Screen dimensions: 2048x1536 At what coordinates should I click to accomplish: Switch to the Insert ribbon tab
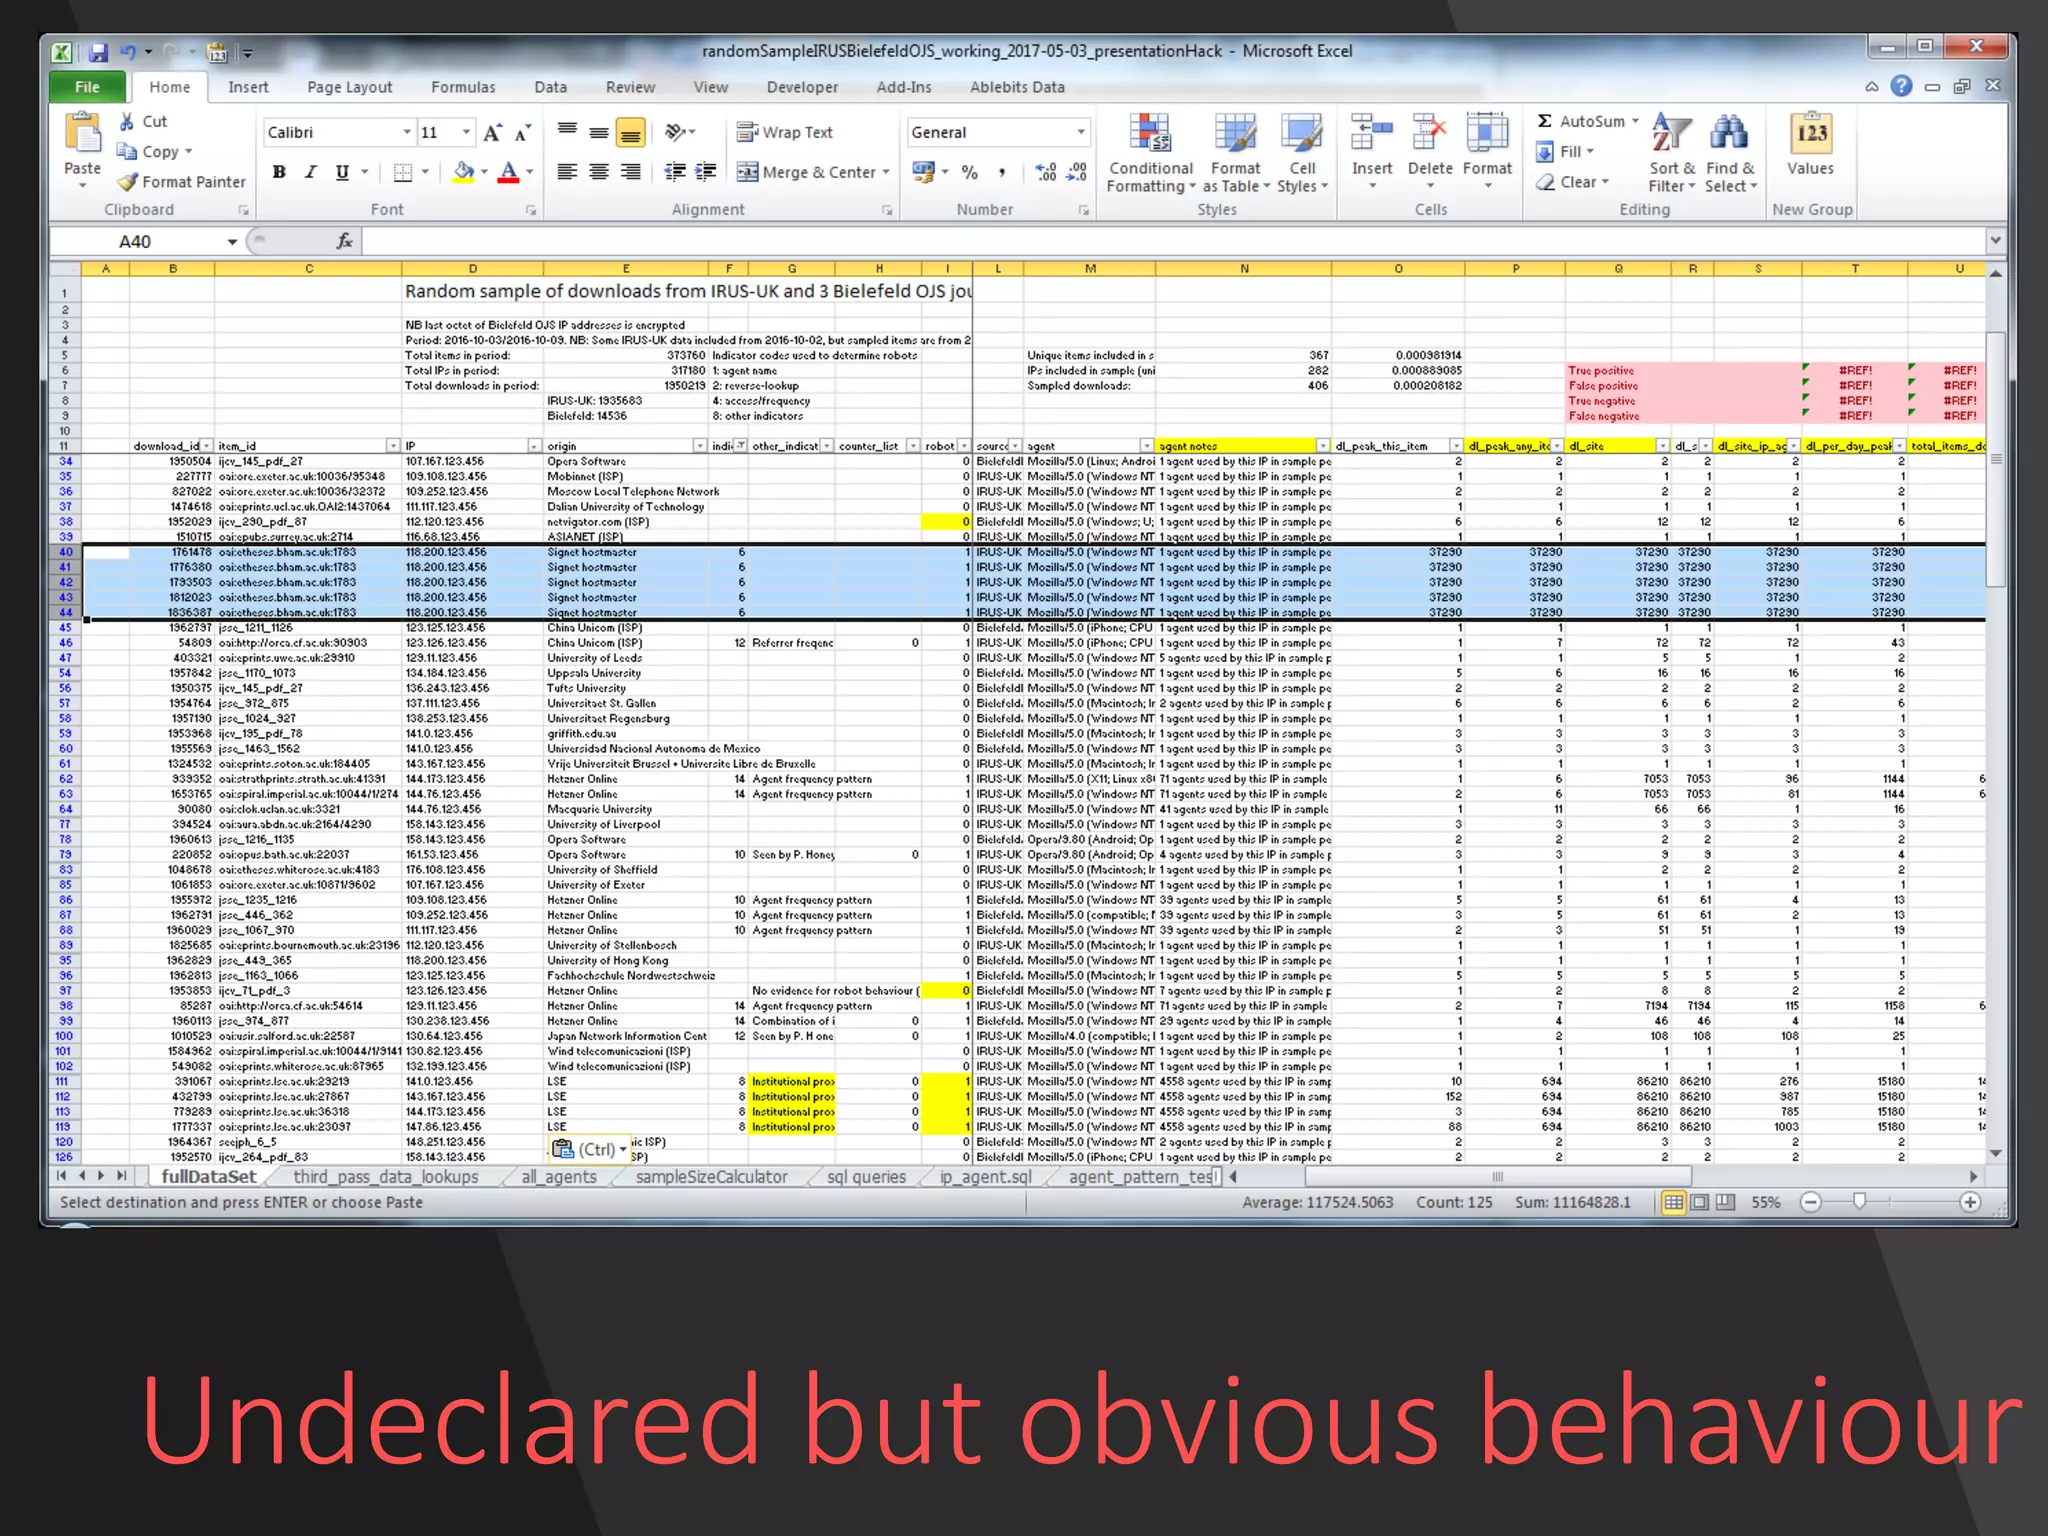point(248,87)
